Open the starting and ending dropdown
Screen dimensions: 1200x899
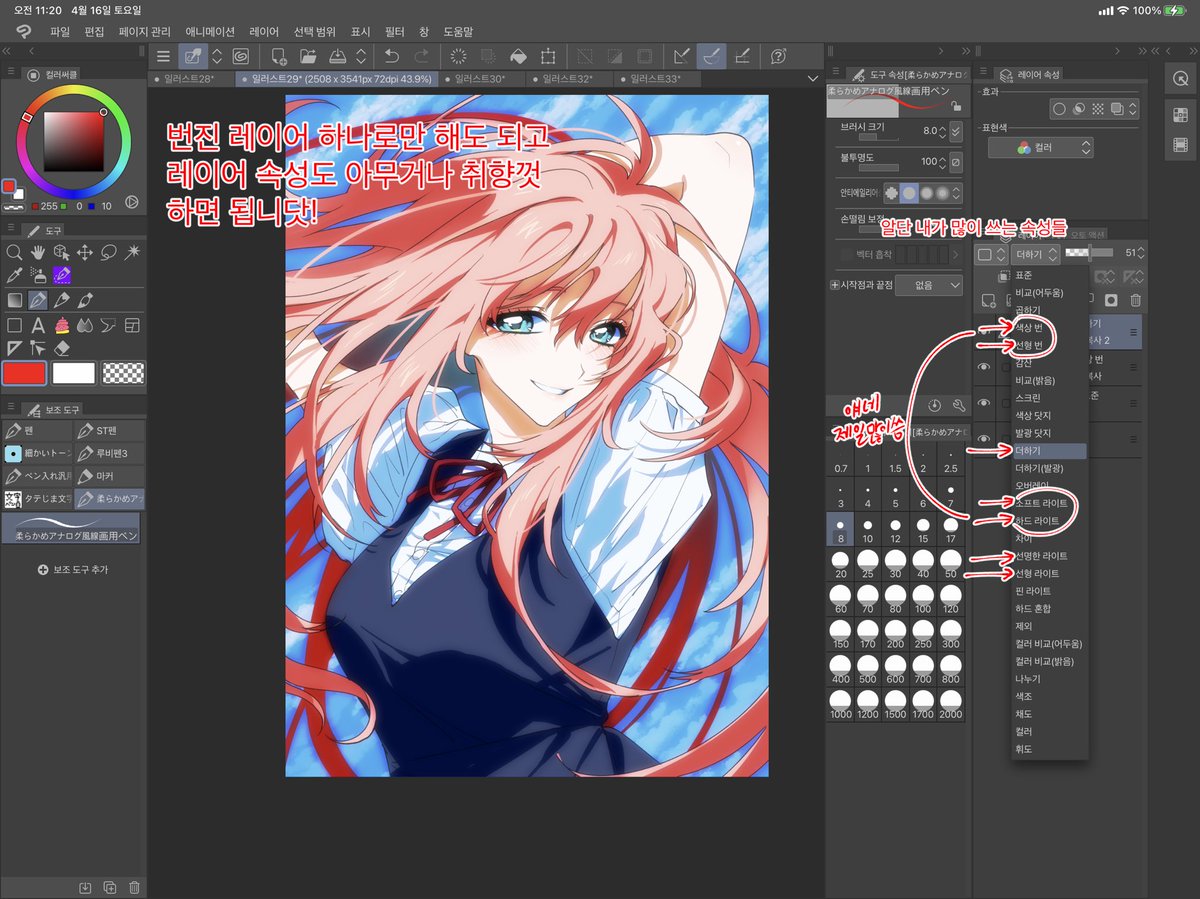coord(928,285)
